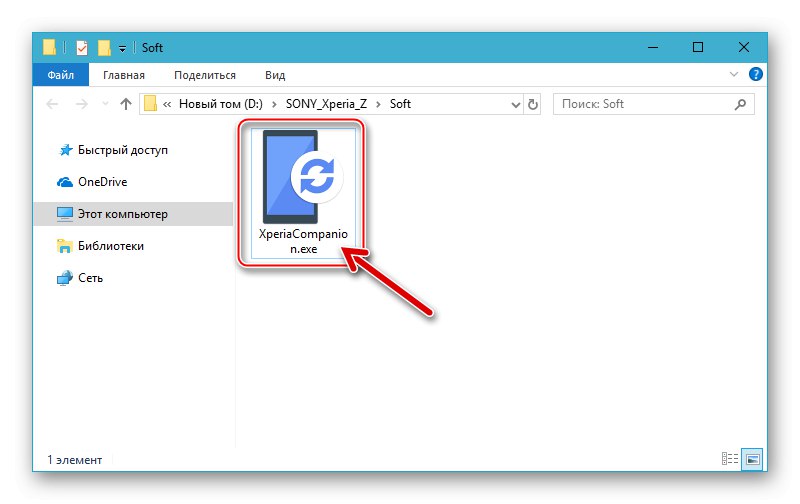Open the Файл ribbon tab
The width and height of the screenshot is (800, 504).
[61, 75]
